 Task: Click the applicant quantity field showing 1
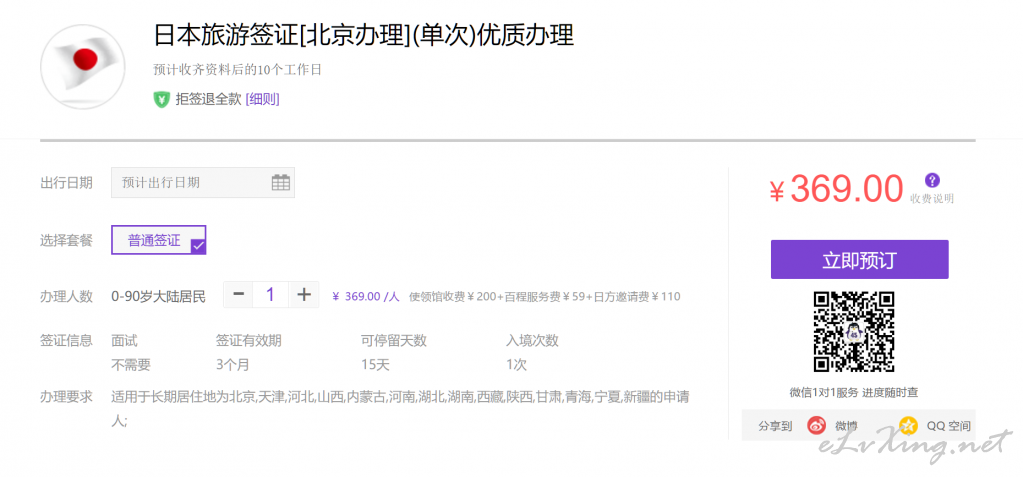(270, 295)
